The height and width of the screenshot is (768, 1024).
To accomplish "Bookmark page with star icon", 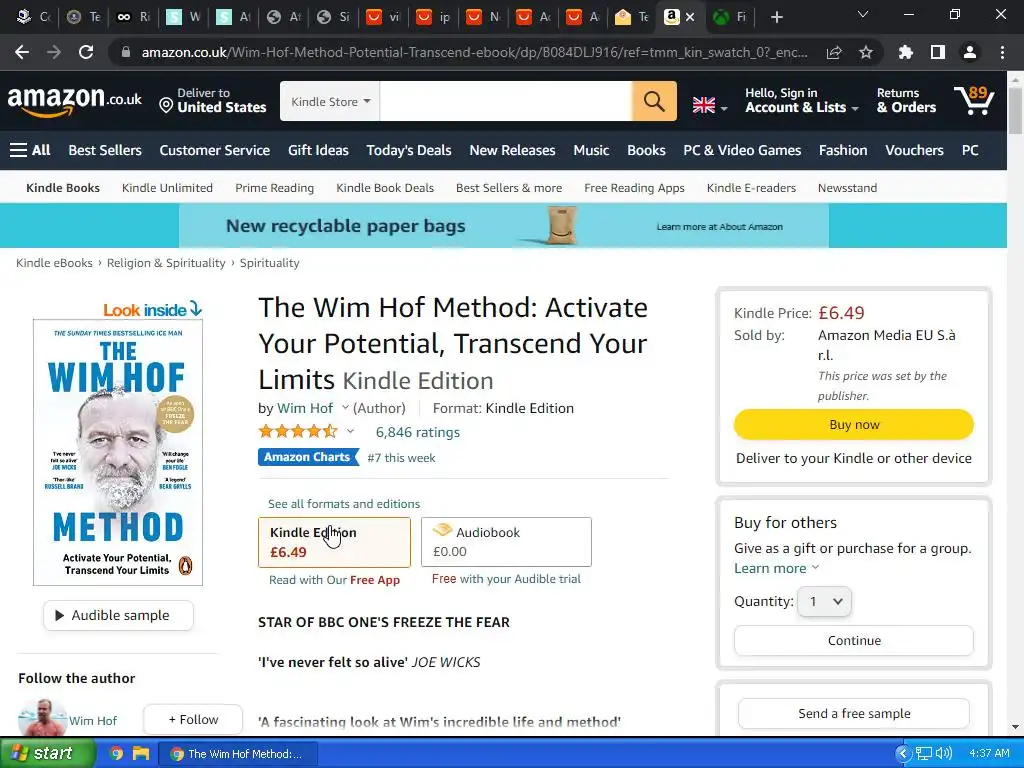I will pos(866,52).
